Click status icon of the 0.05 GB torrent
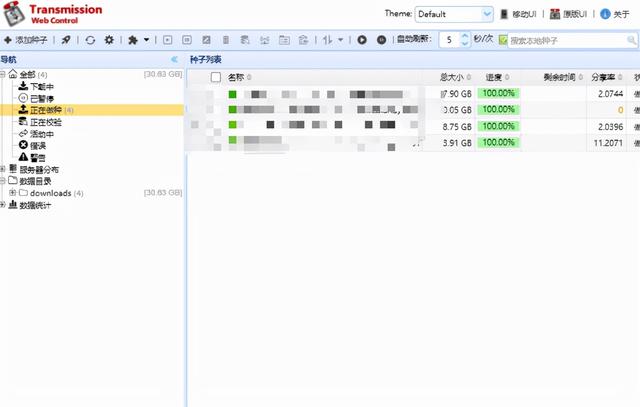The width and height of the screenshot is (640, 407). point(232,109)
